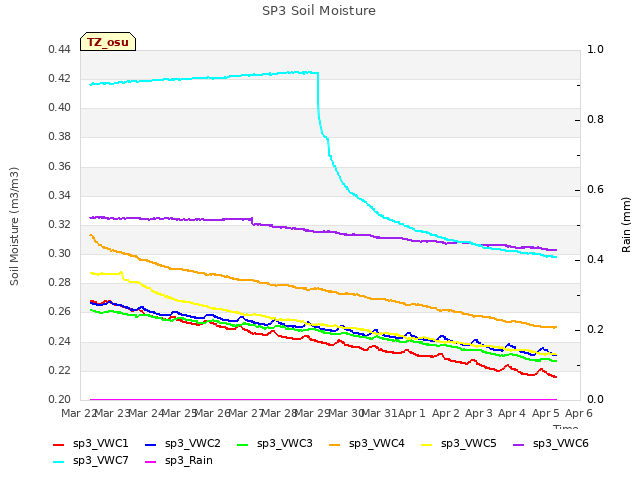Click the 0.32 left axis tick label
This screenshot has width=640, height=480.
(59, 224)
